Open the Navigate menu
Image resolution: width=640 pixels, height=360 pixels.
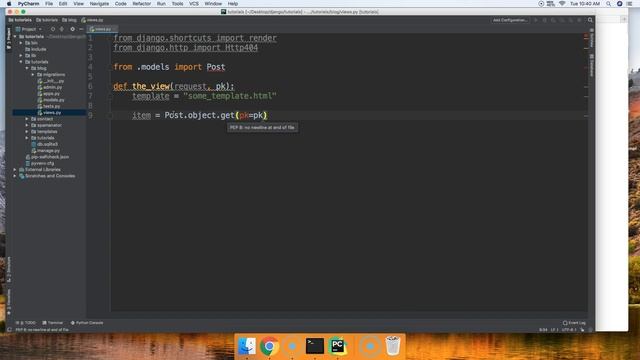point(99,4)
